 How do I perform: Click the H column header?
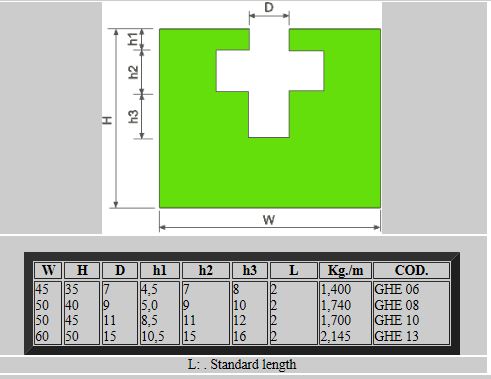click(x=82, y=270)
